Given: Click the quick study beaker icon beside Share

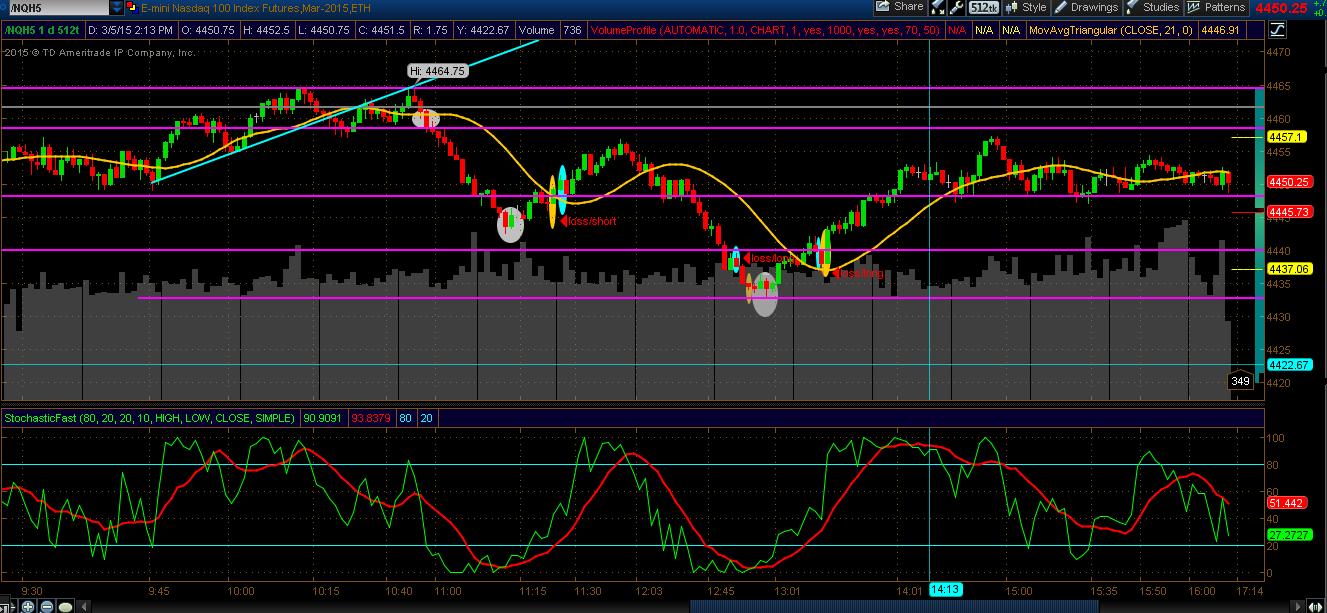Looking at the screenshot, I should [938, 7].
